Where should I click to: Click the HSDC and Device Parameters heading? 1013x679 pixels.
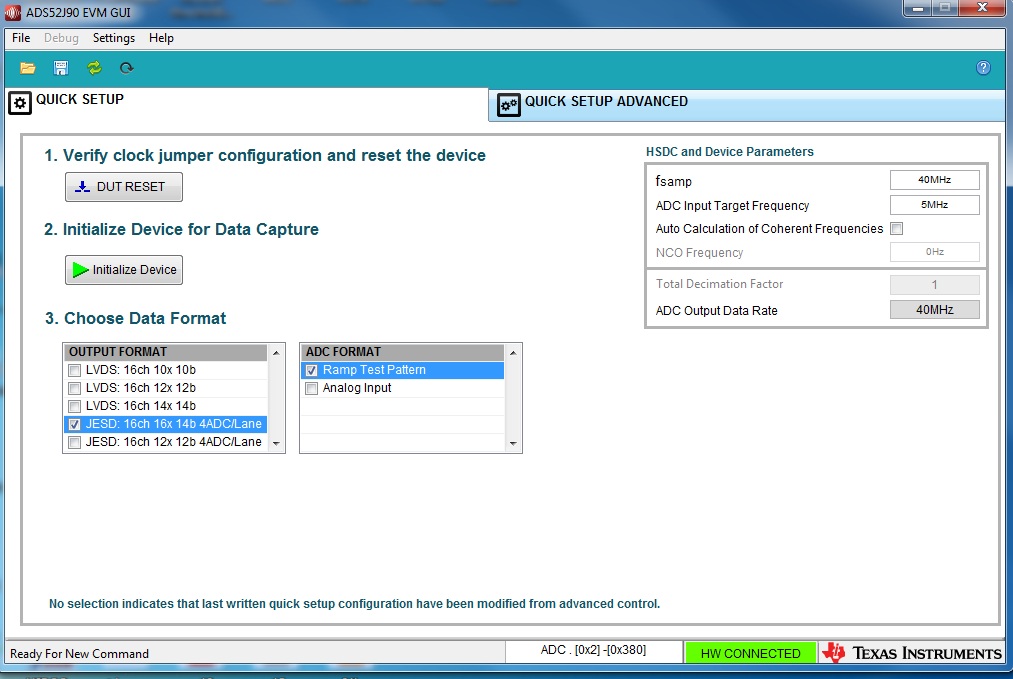(x=729, y=152)
